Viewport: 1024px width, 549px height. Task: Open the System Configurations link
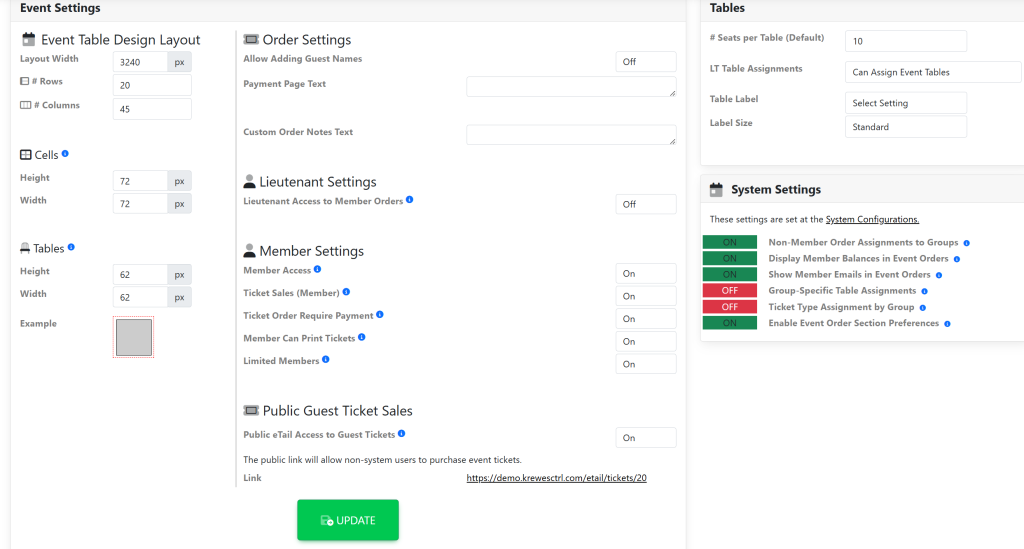pos(872,219)
